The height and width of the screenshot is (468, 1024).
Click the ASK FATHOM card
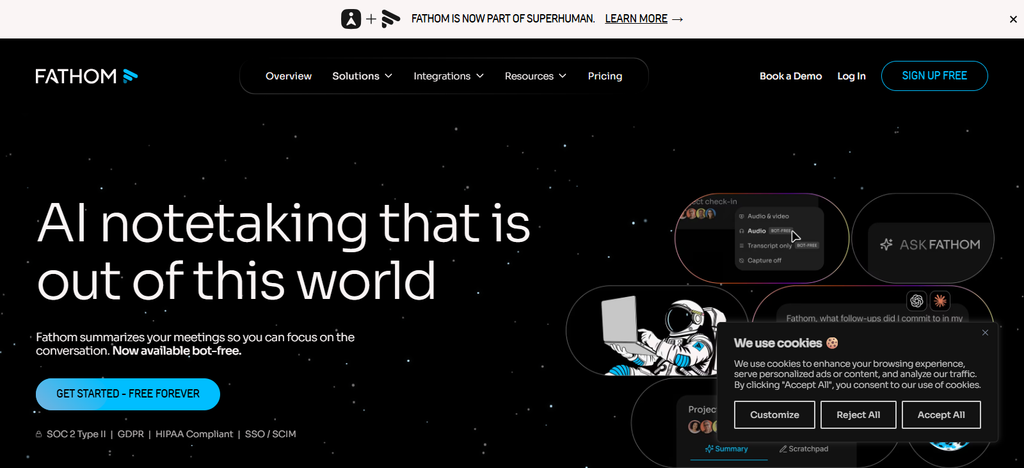pyautogui.click(x=923, y=238)
